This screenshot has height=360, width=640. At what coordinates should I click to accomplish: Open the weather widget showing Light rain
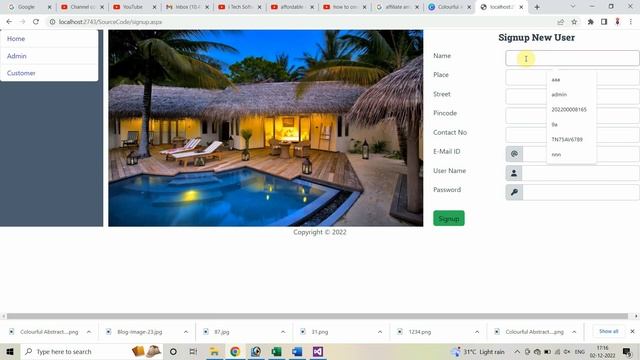(478, 351)
